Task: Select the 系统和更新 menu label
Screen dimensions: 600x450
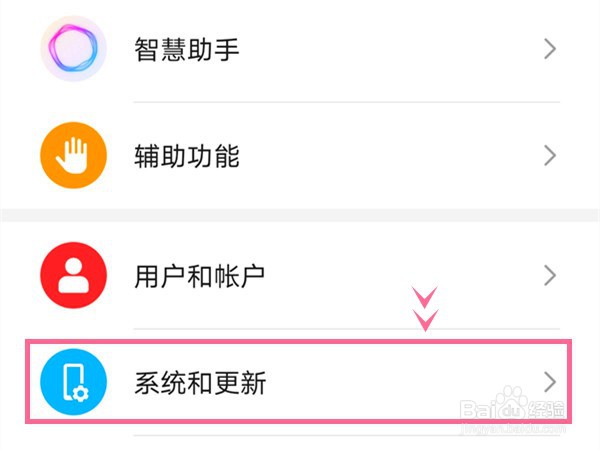Action: coord(200,382)
